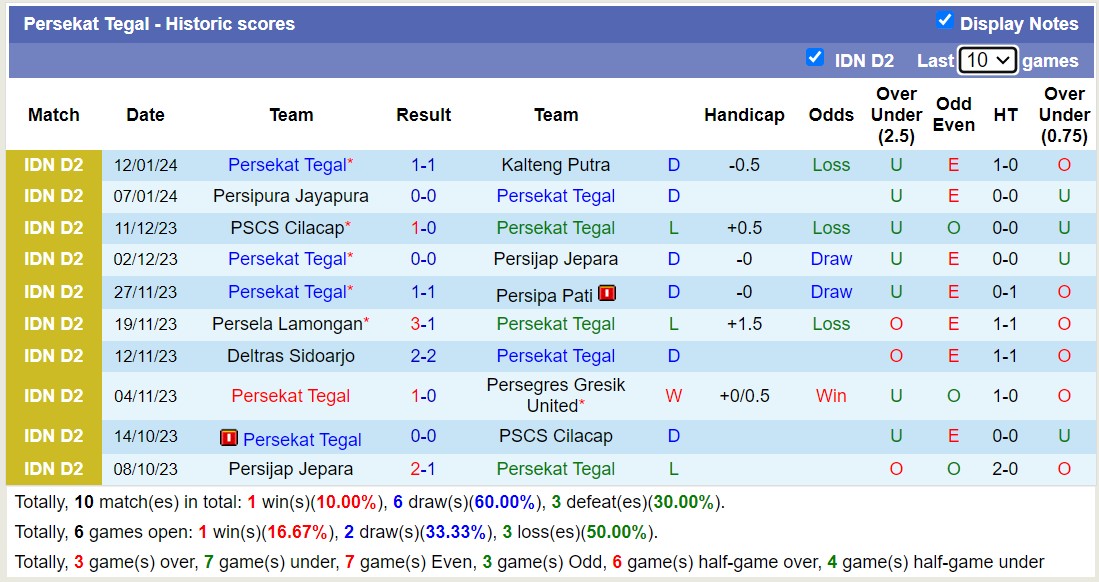Click the IDN D2 badge beside the 27/11/23 match

coord(53,292)
